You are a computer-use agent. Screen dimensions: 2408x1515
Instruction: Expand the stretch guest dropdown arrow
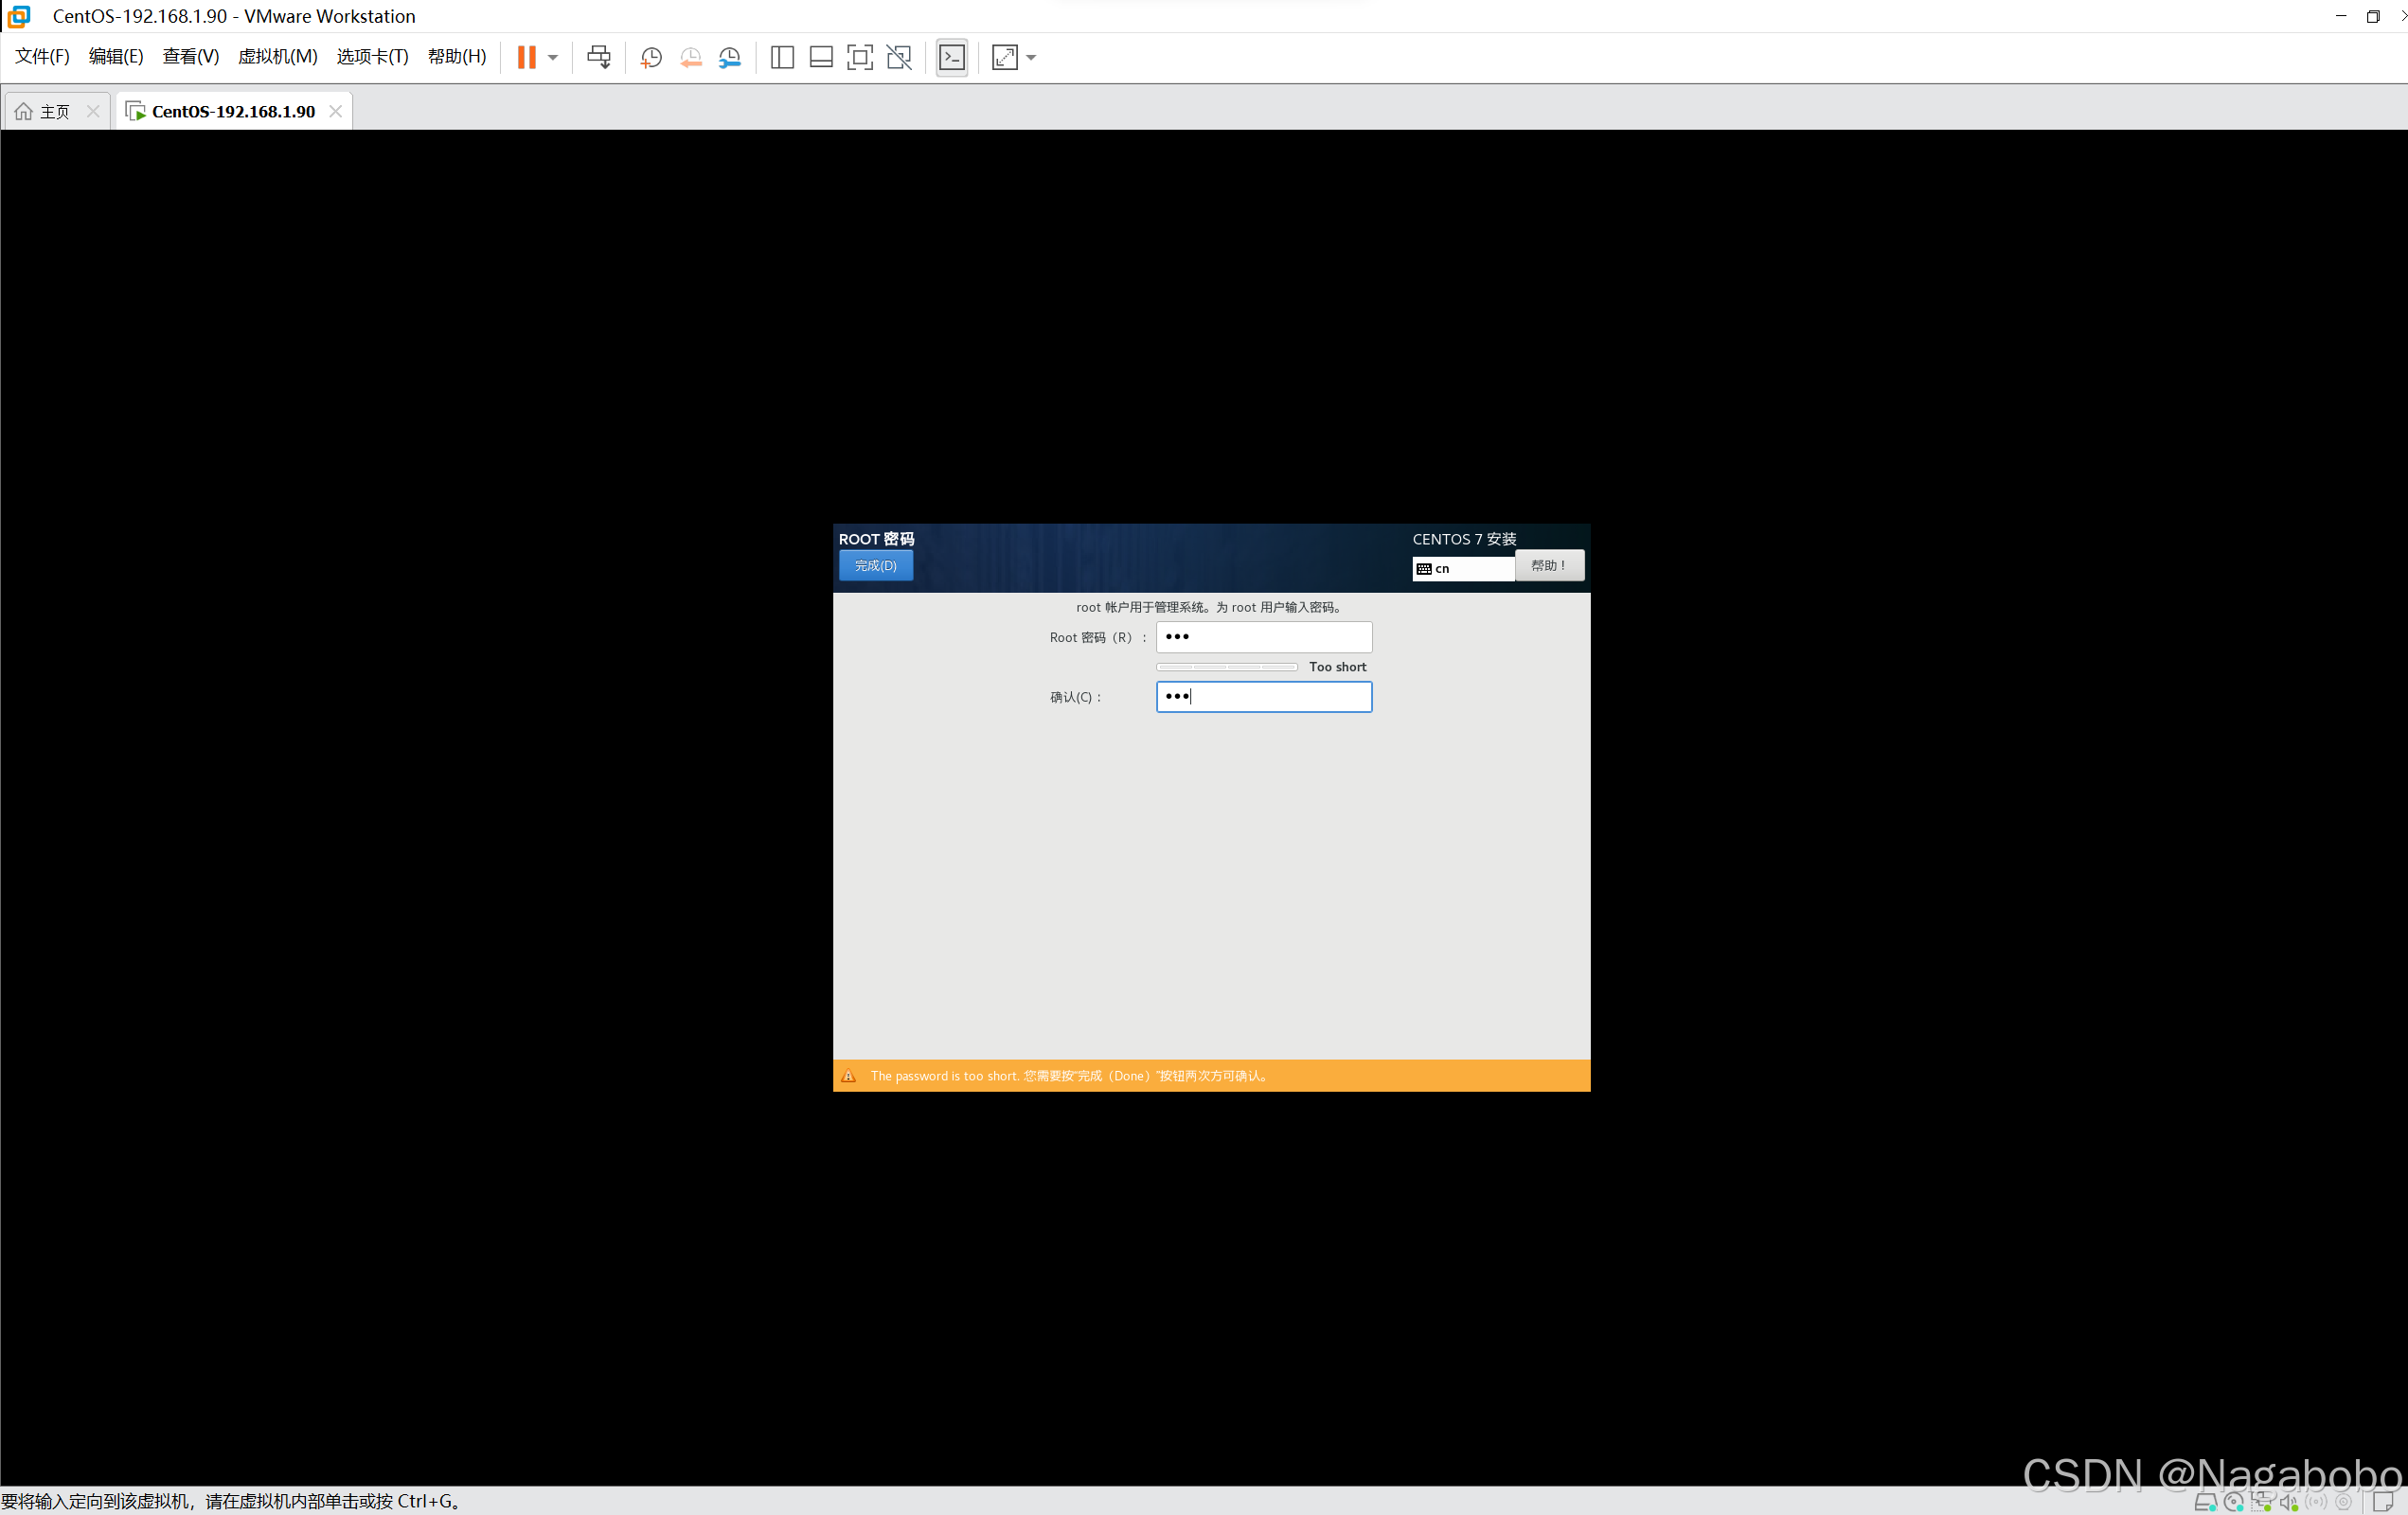point(1031,57)
